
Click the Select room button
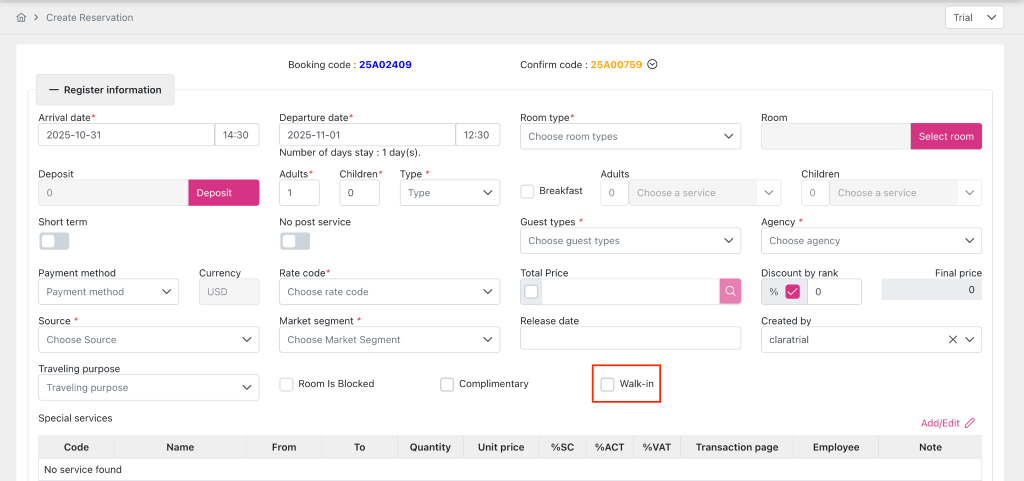click(945, 137)
